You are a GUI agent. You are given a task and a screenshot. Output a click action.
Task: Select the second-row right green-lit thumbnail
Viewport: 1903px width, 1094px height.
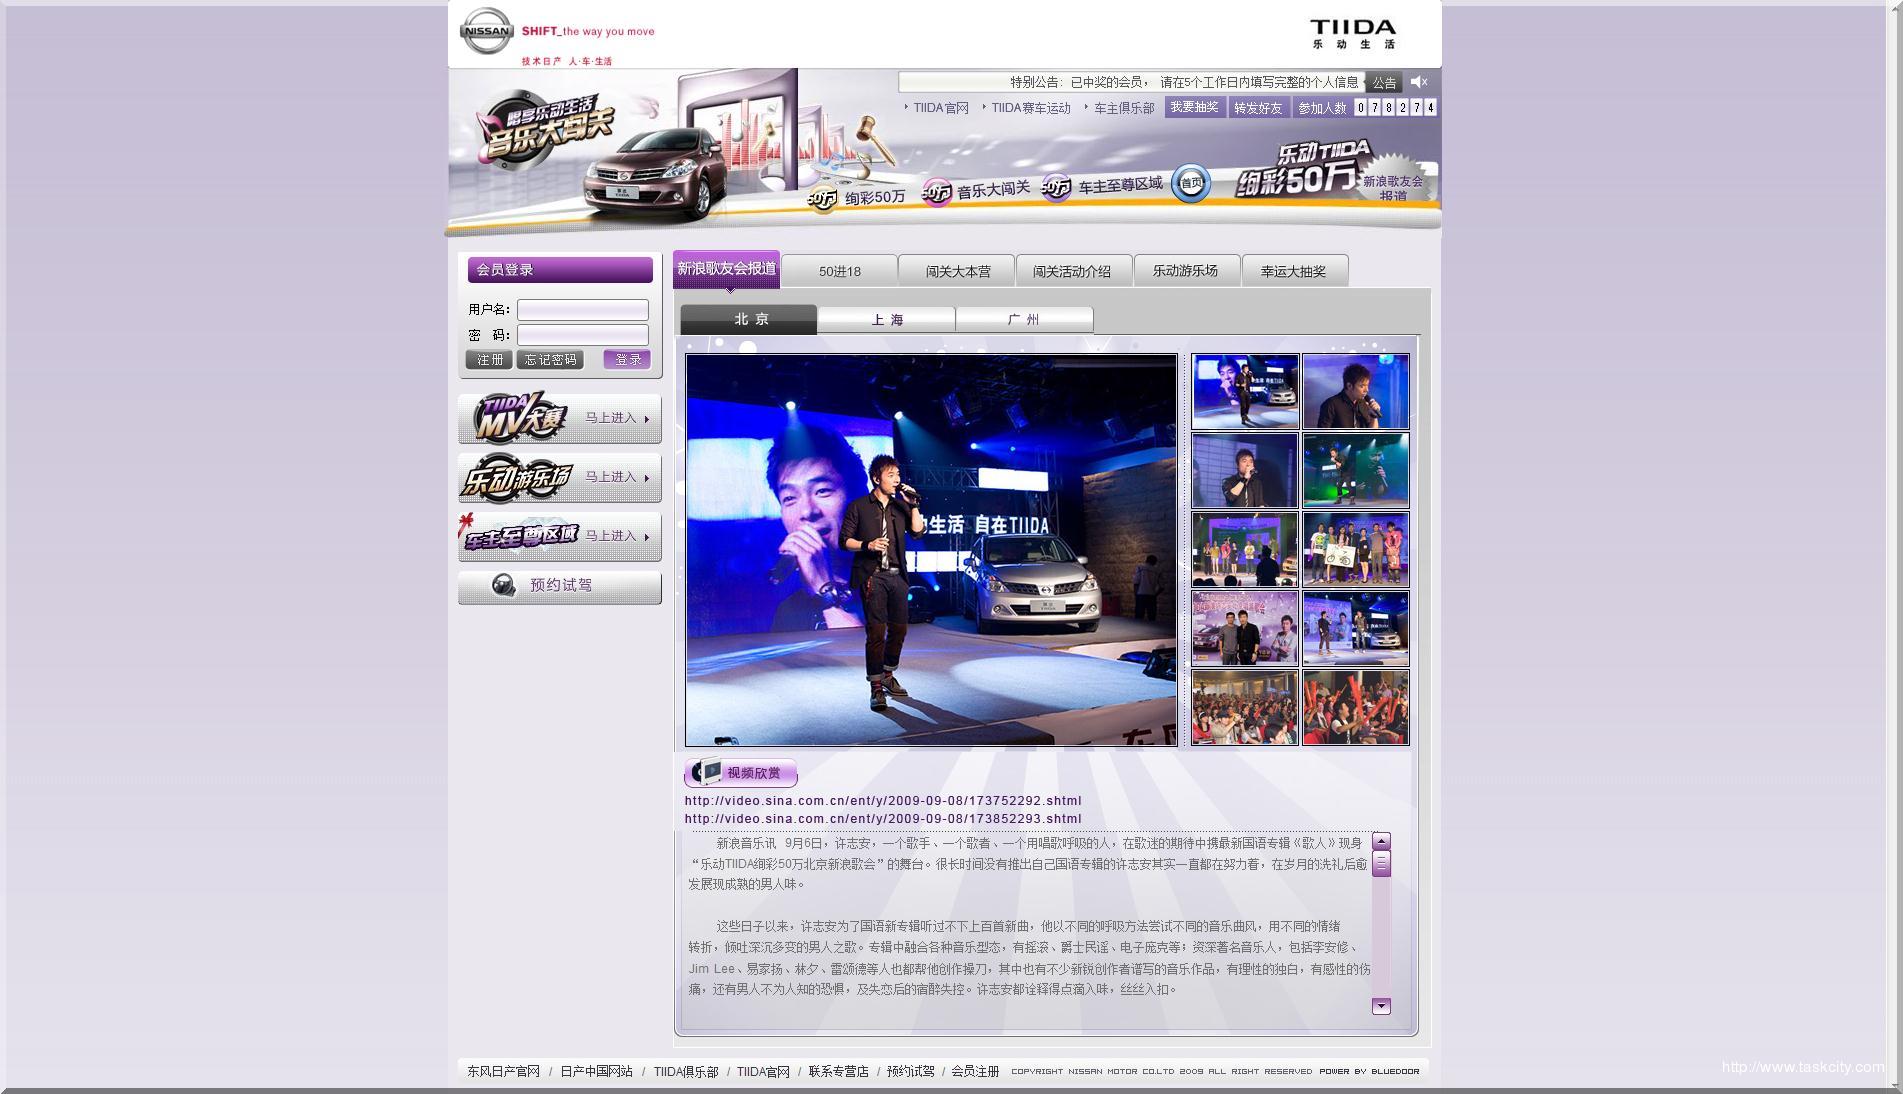click(1355, 470)
